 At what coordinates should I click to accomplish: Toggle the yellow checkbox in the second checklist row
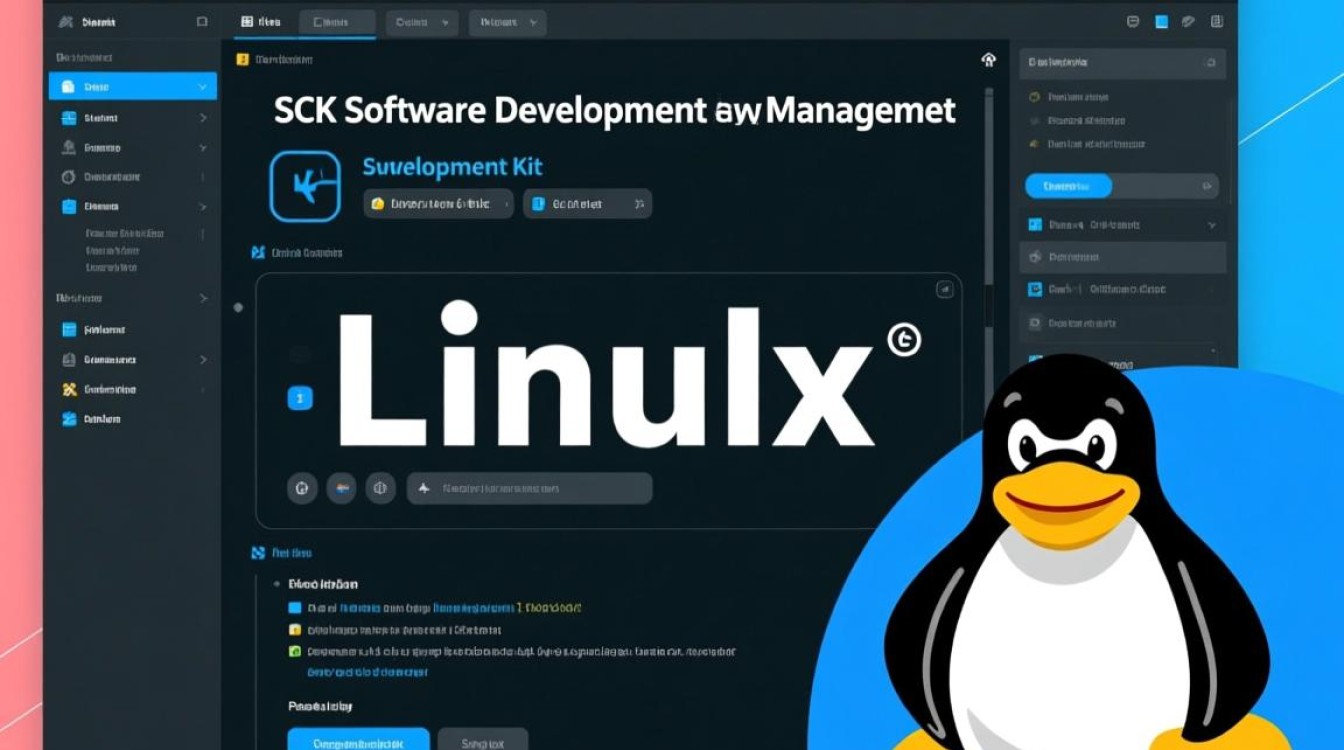(x=294, y=629)
